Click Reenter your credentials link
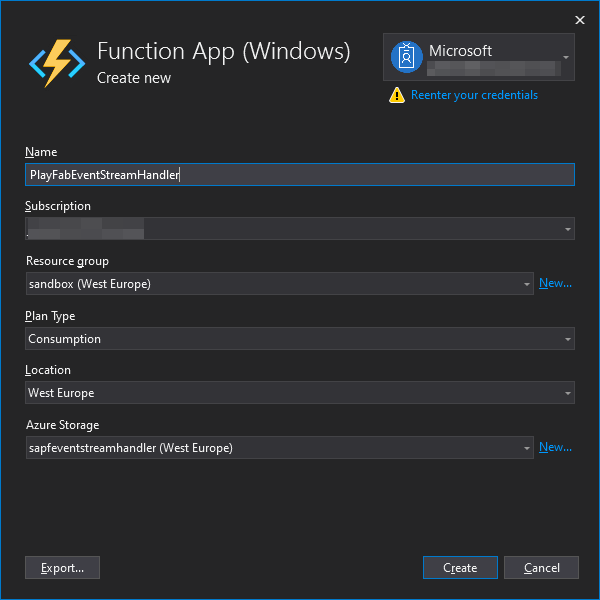The image size is (600, 600). [474, 95]
